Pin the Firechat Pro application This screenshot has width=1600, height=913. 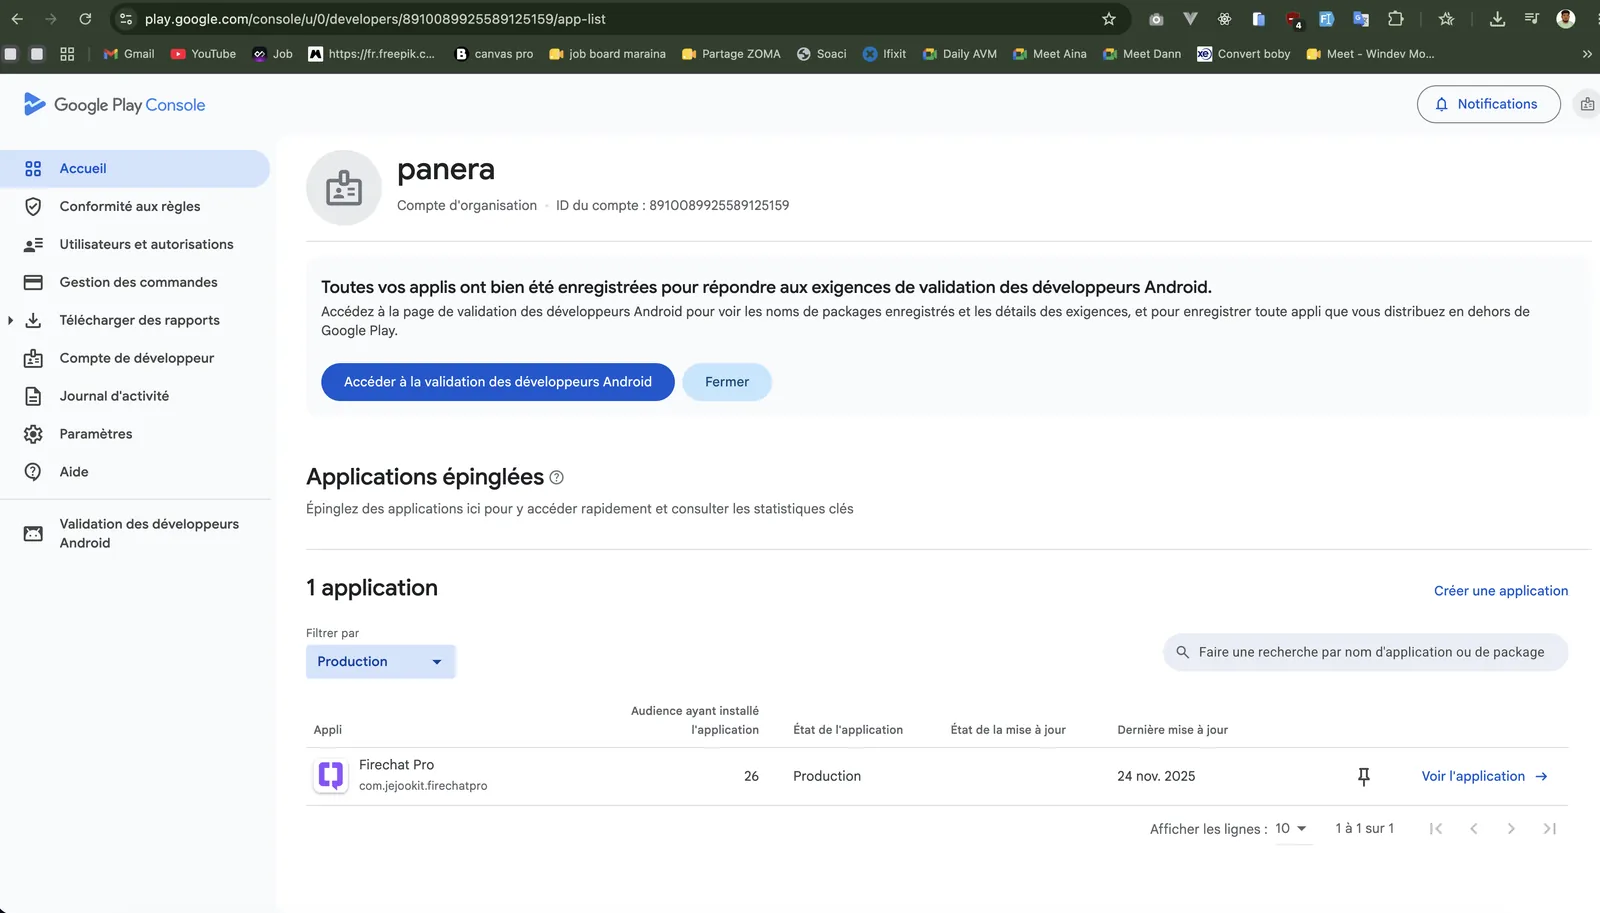pyautogui.click(x=1363, y=776)
